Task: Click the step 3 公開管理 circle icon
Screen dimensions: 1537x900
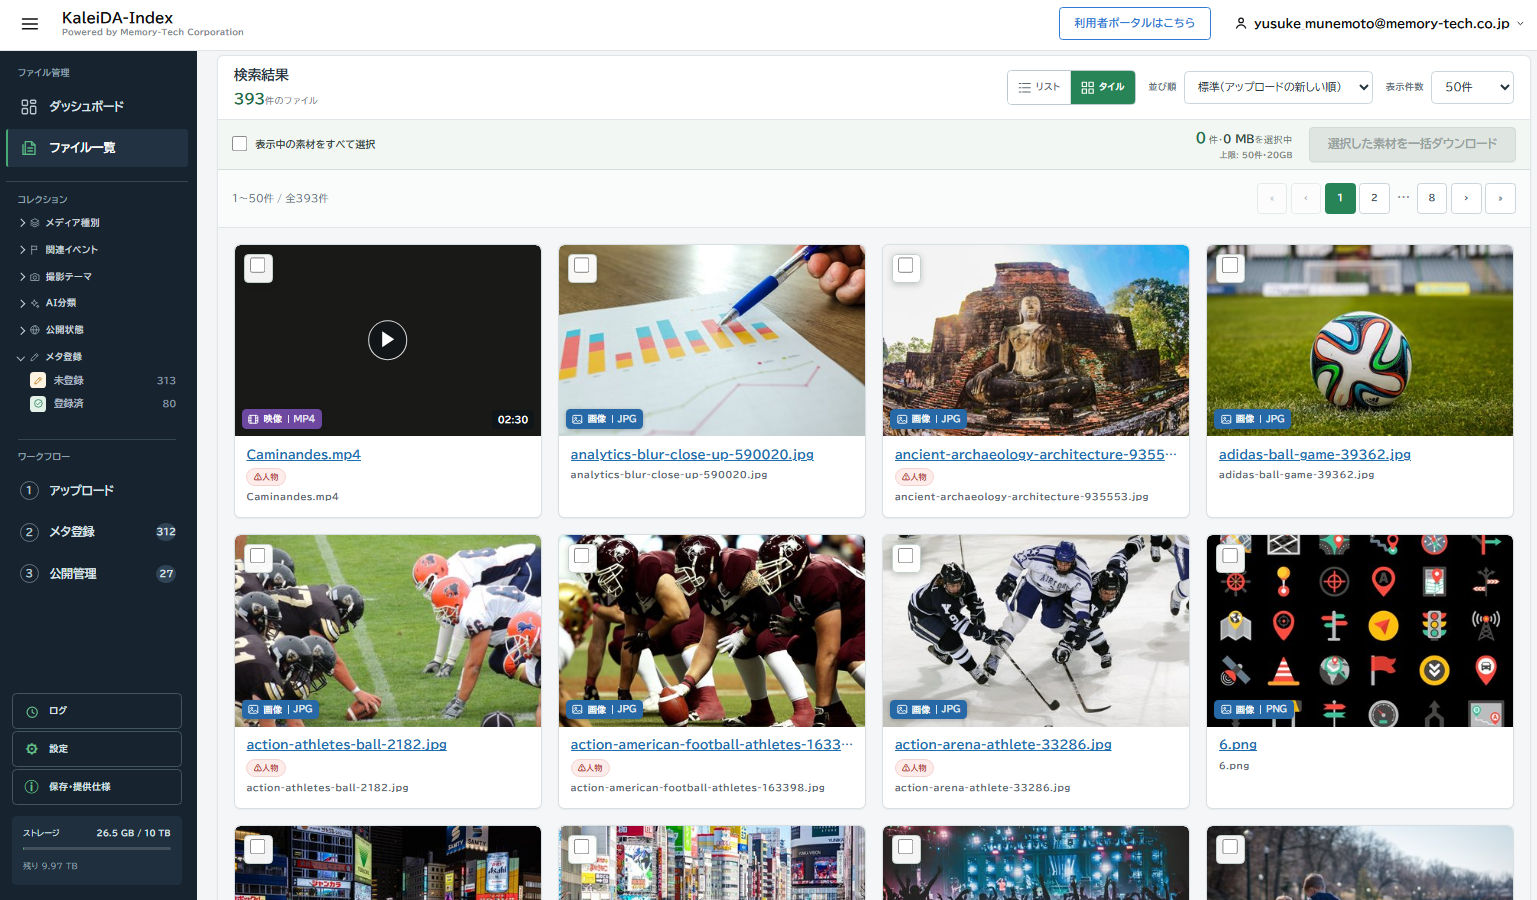Action: [x=30, y=573]
